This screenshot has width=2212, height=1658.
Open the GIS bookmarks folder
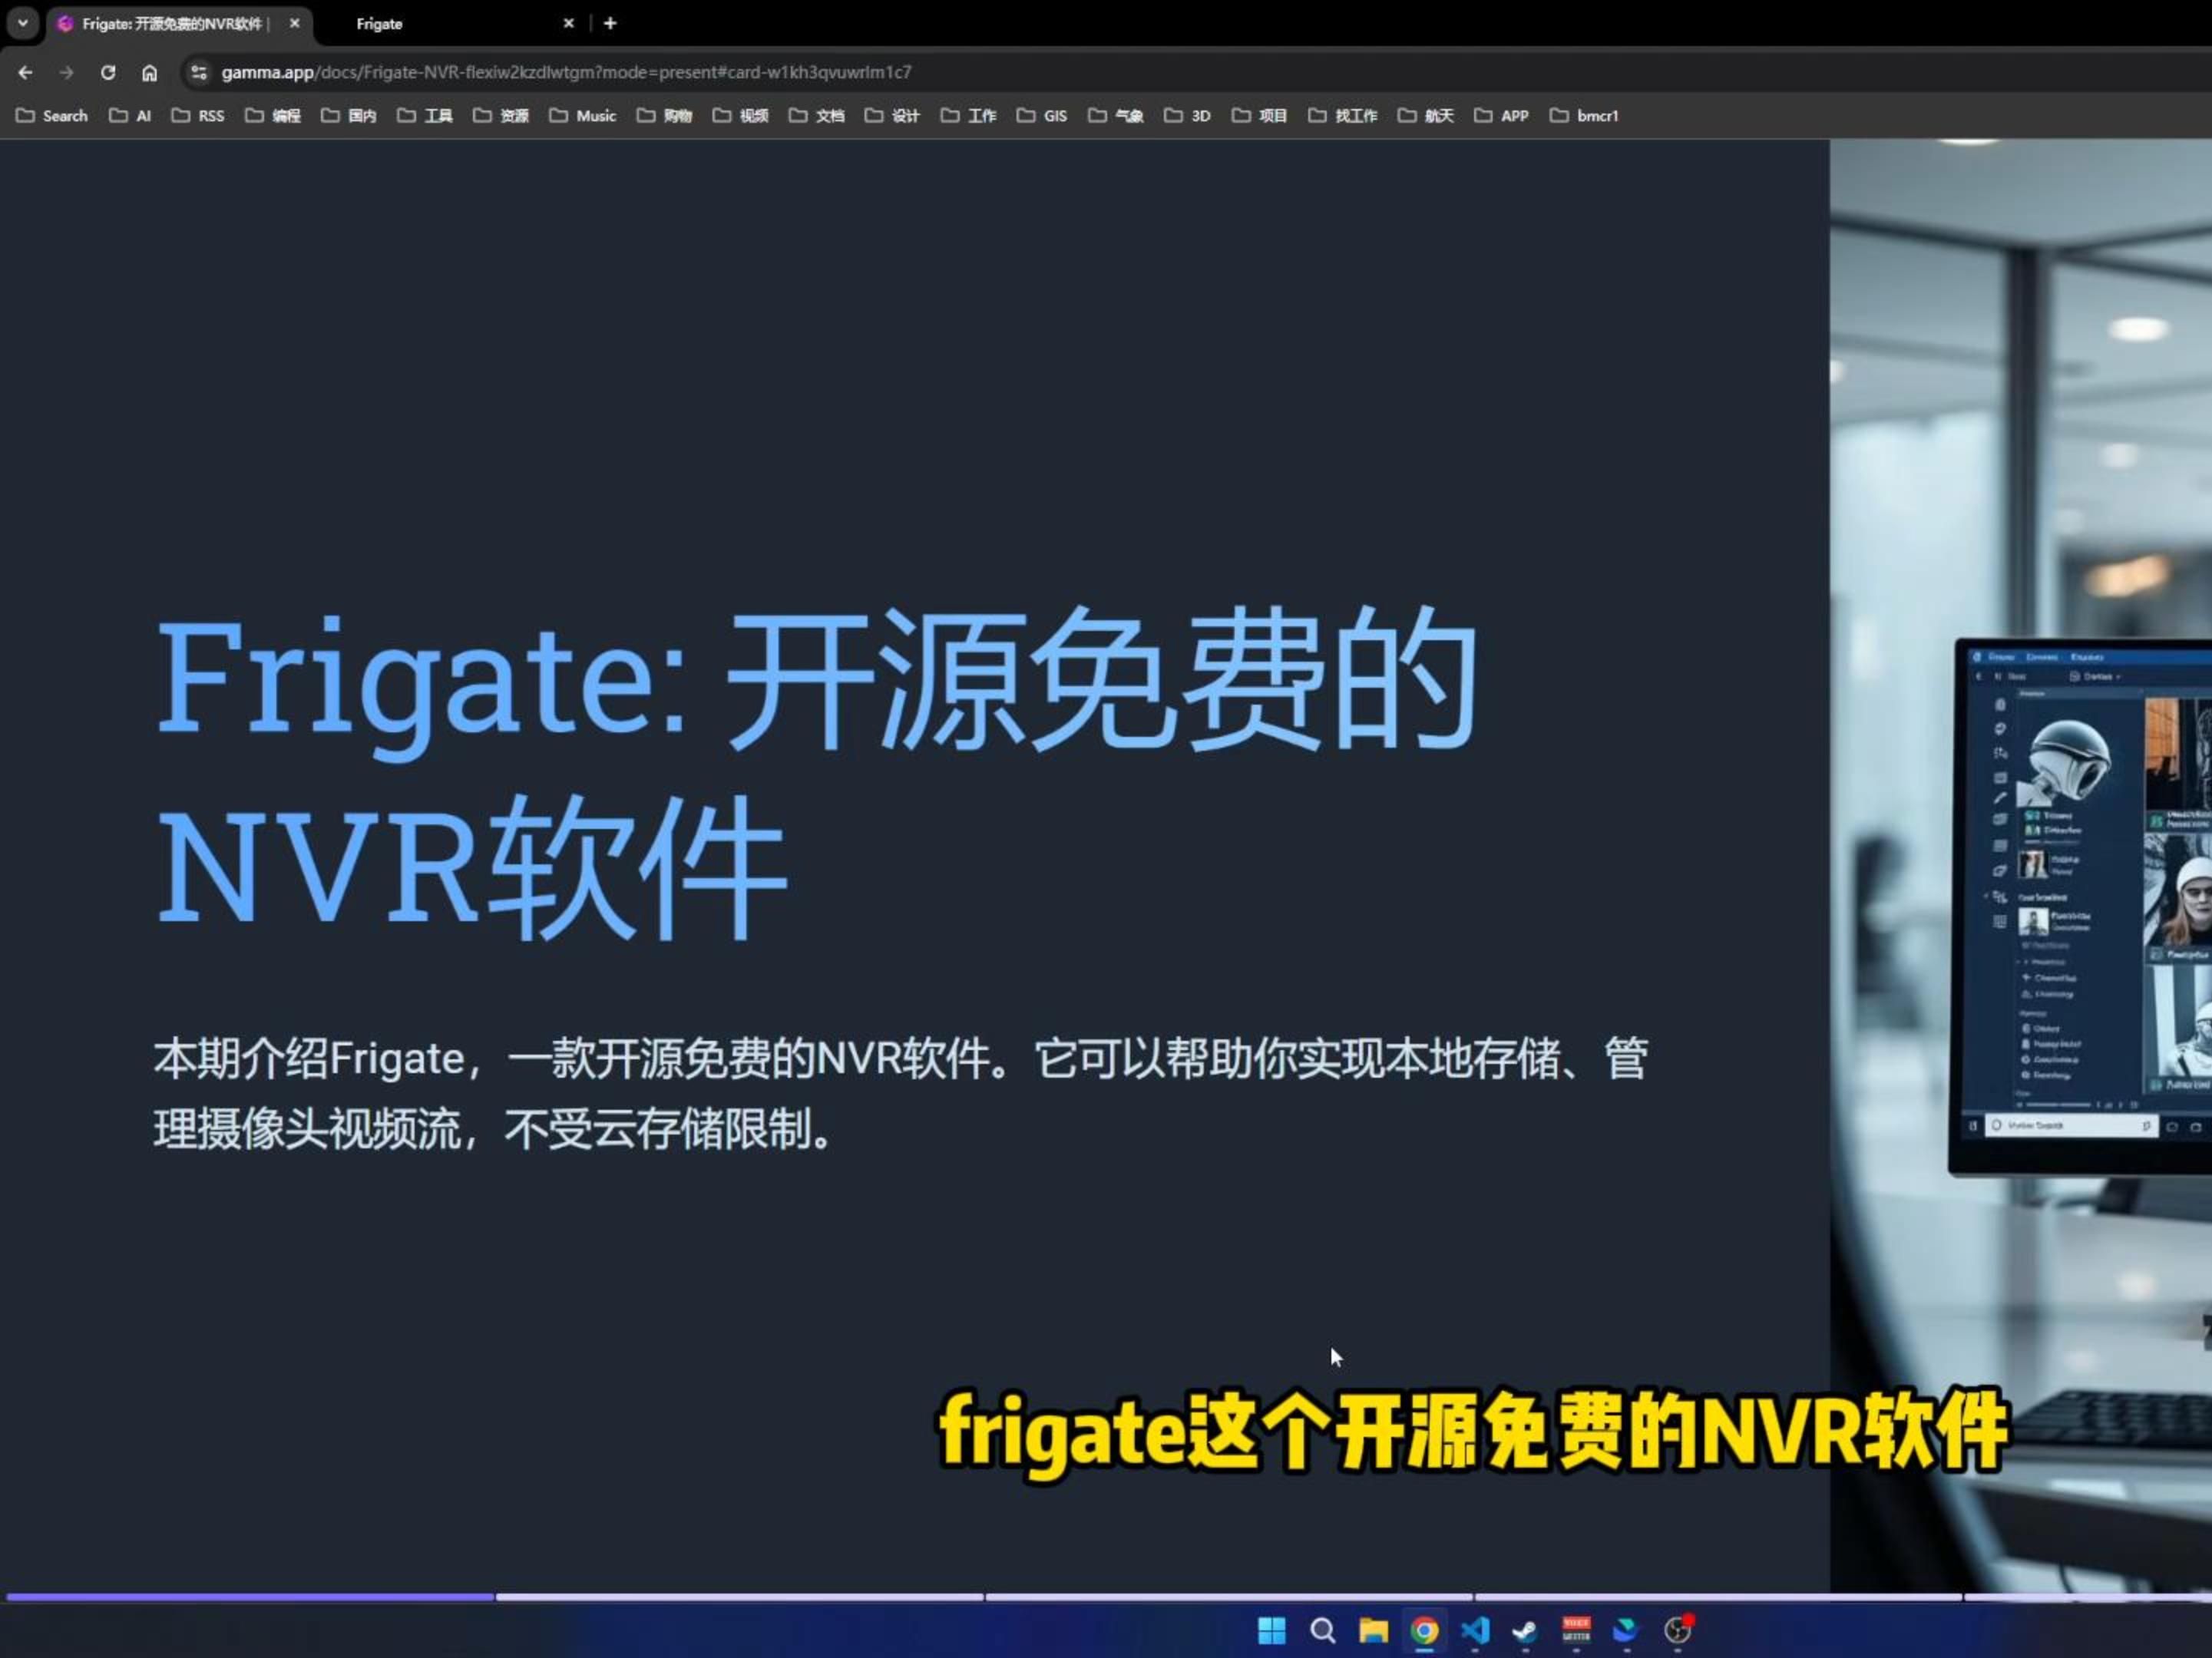pos(1042,116)
